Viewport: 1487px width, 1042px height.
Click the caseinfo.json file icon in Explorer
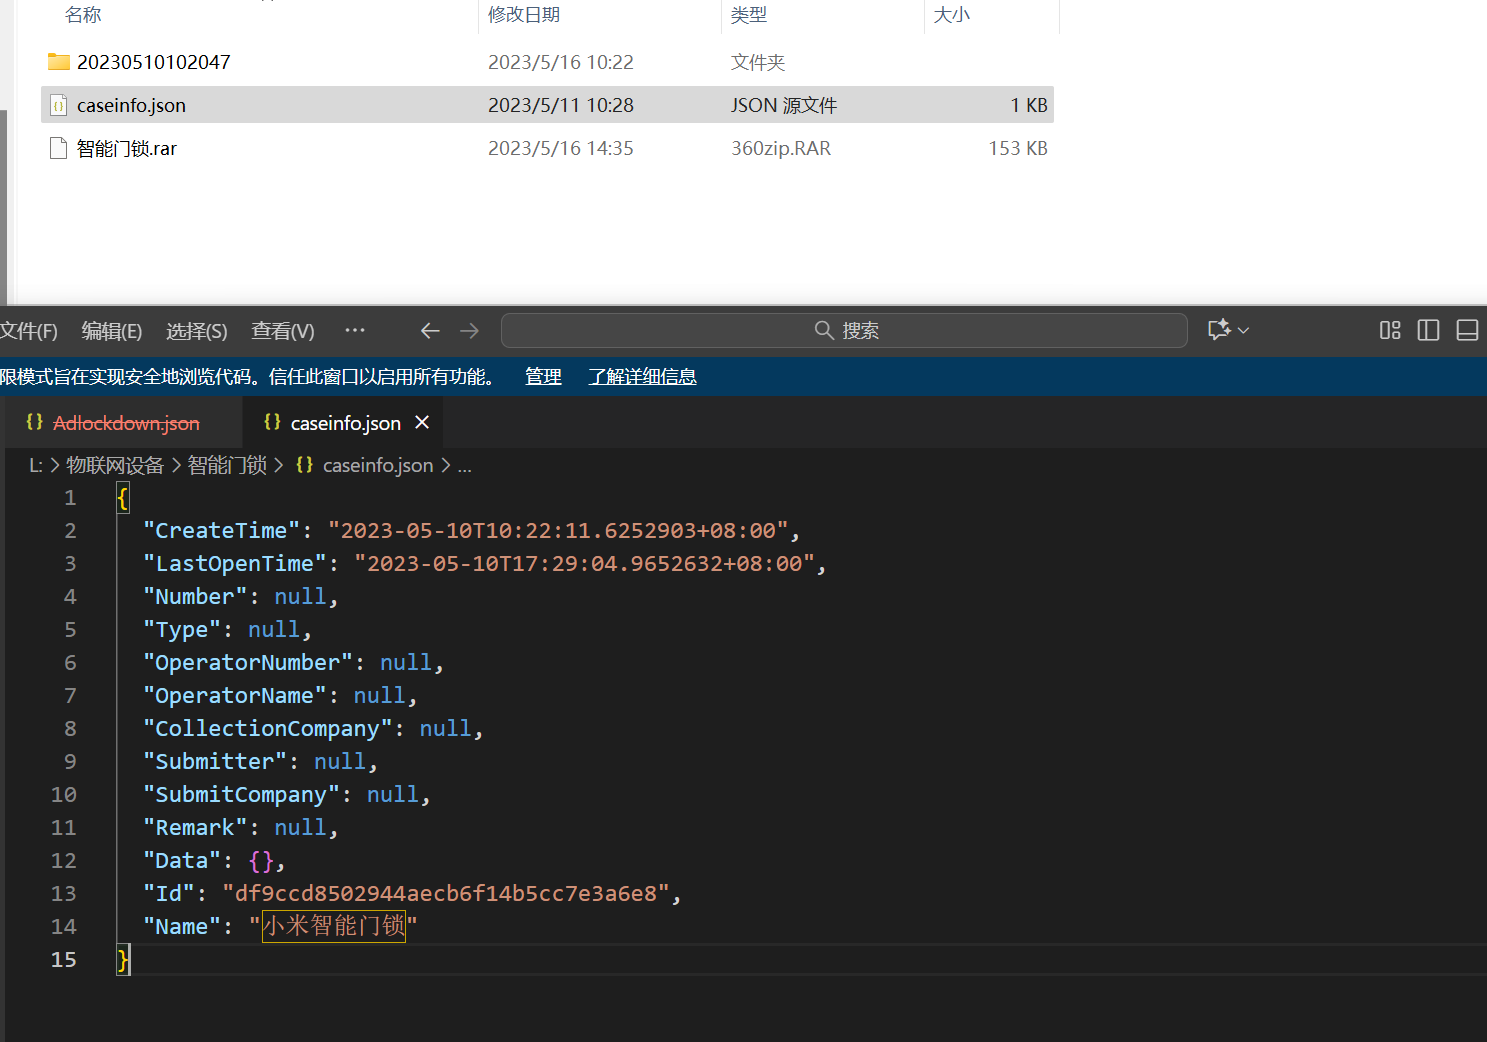[x=59, y=105]
